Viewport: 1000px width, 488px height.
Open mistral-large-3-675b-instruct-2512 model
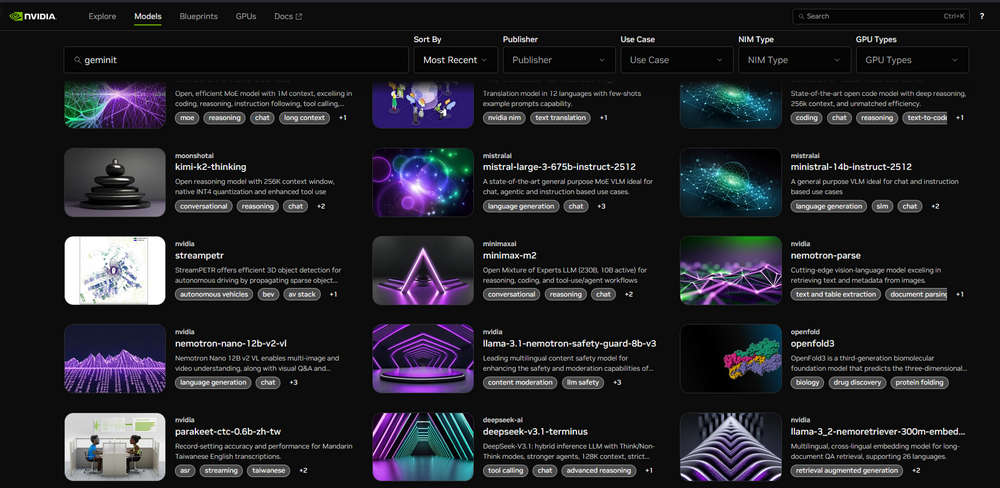559,167
